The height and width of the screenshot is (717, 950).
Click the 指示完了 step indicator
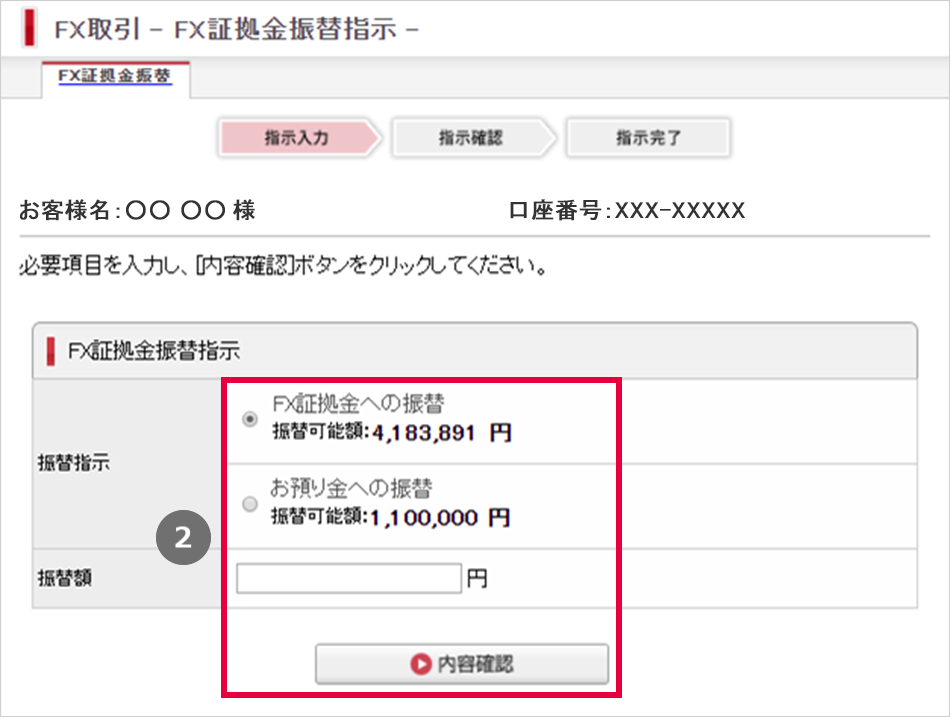click(648, 138)
